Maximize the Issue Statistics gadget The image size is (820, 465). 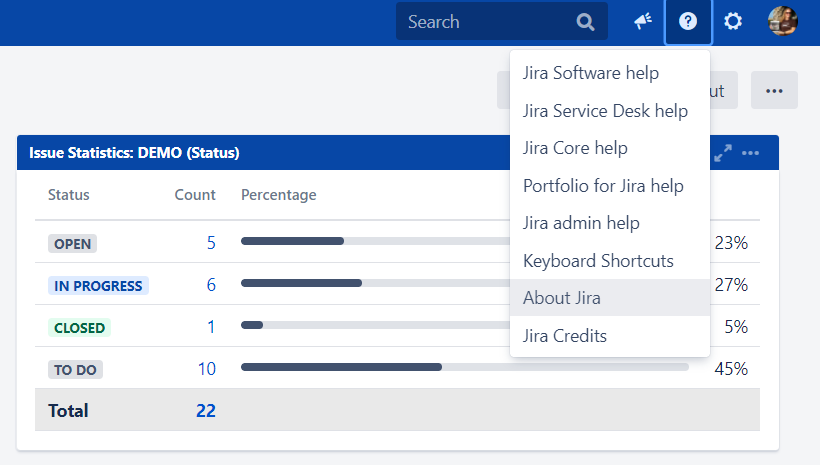[x=723, y=153]
